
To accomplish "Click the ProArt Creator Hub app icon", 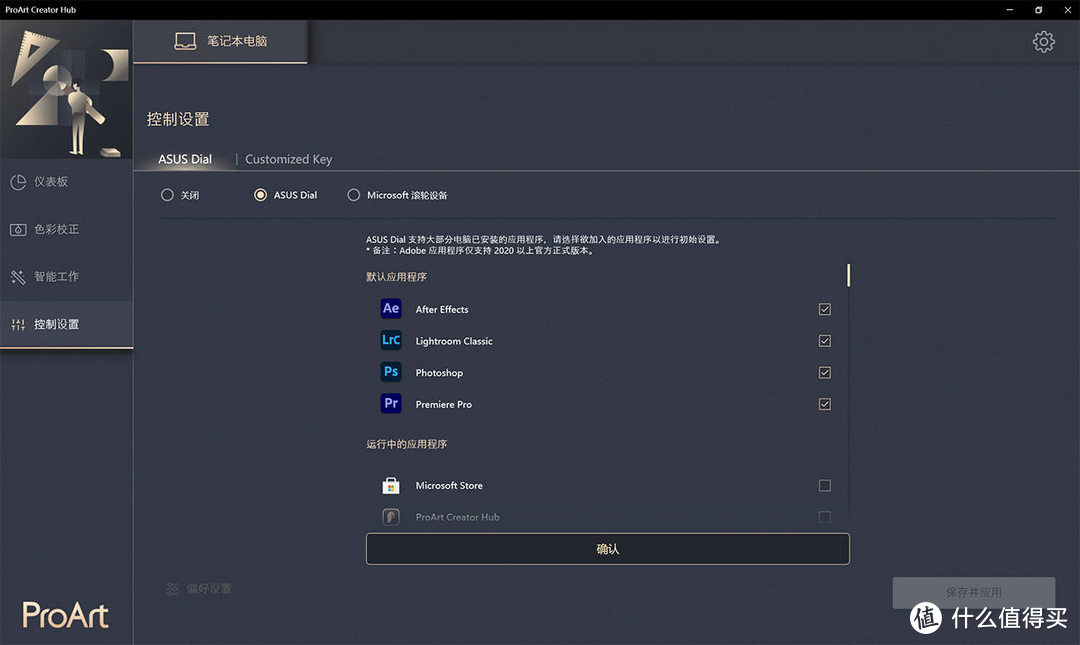I will 391,517.
